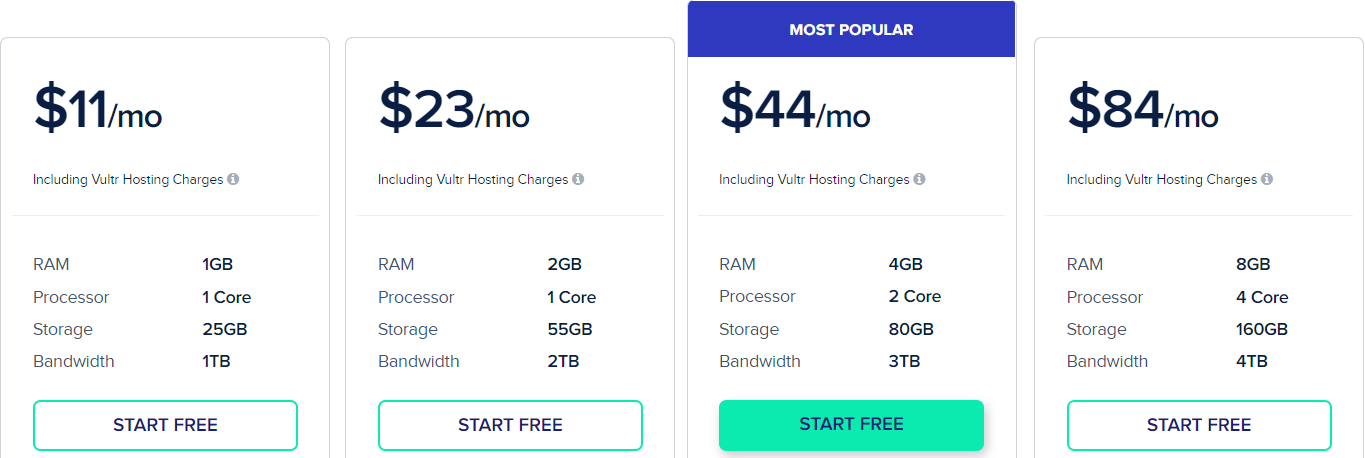The height and width of the screenshot is (458, 1365).
Task: Select the 2 Core processor value
Action: [914, 296]
